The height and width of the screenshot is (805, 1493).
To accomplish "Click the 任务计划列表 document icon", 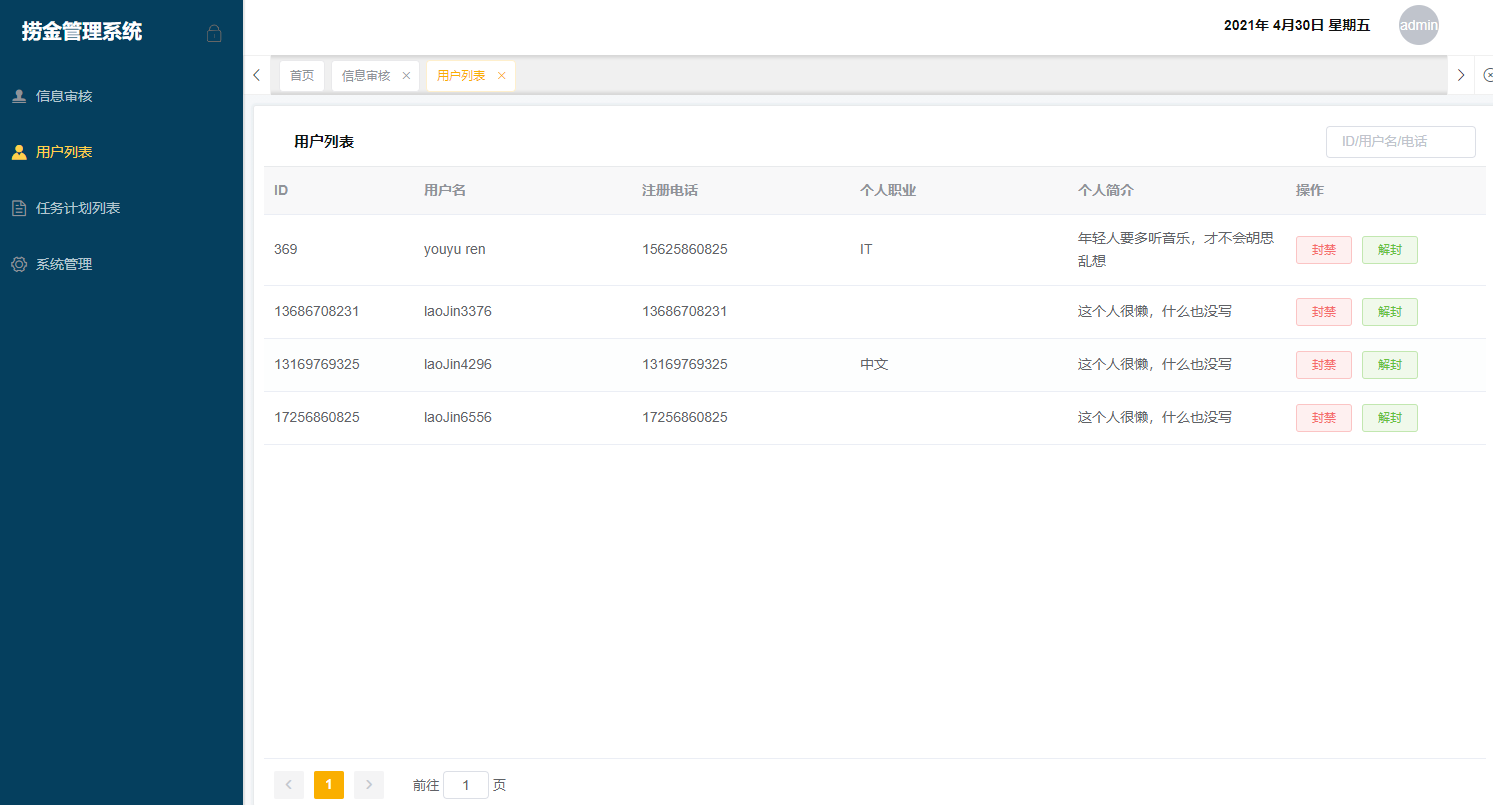I will [x=19, y=208].
